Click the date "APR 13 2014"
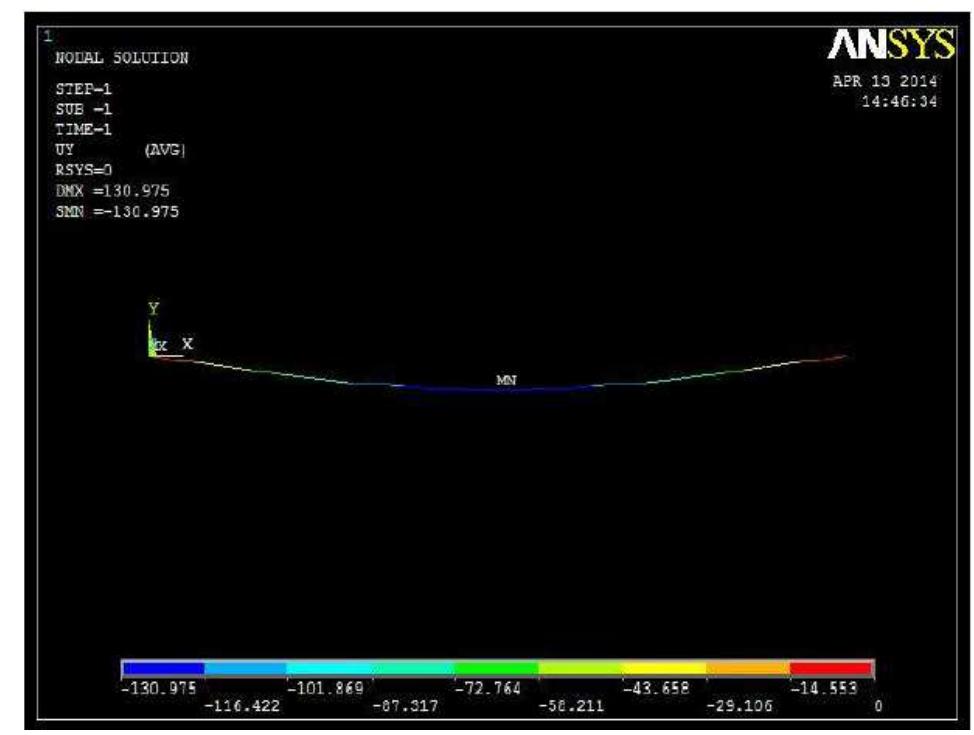The width and height of the screenshot is (974, 735). pyautogui.click(x=885, y=81)
